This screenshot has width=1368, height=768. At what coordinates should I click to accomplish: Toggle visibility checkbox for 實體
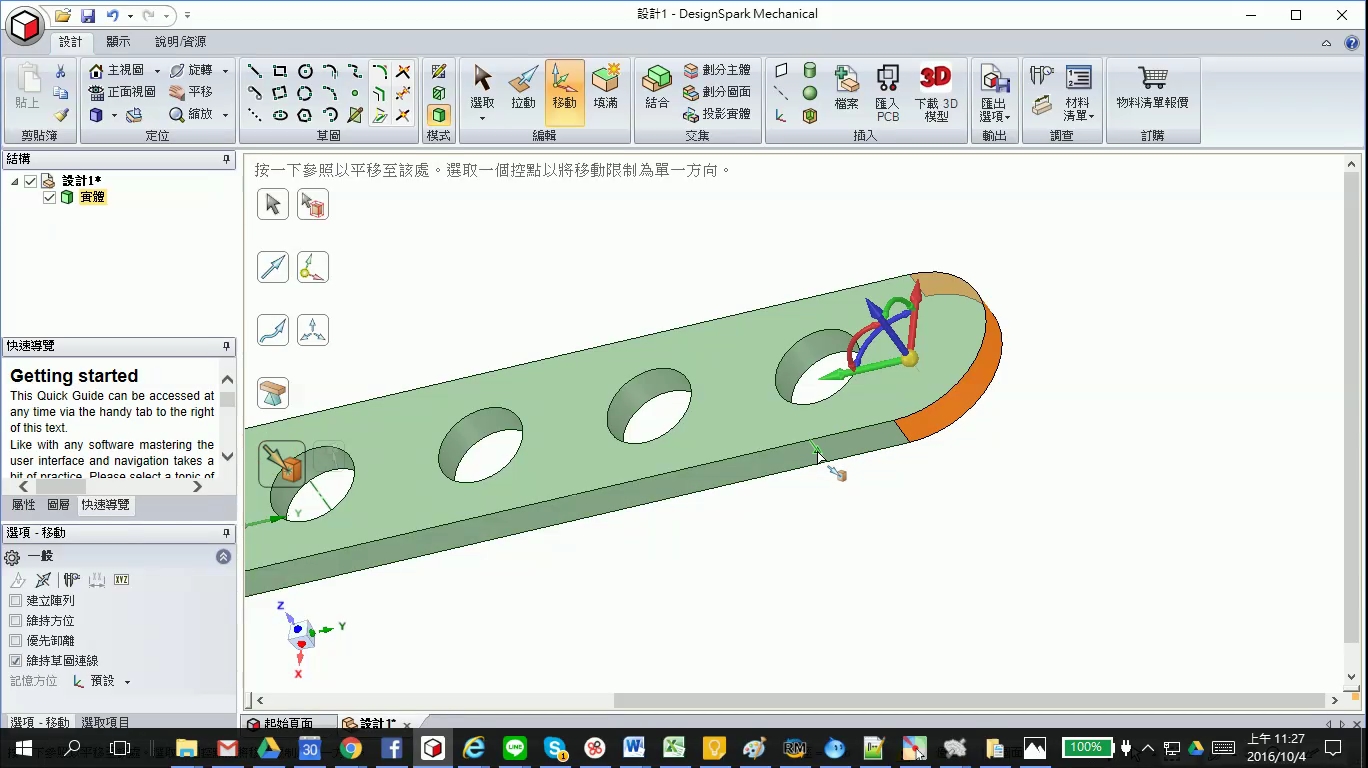pyautogui.click(x=50, y=197)
